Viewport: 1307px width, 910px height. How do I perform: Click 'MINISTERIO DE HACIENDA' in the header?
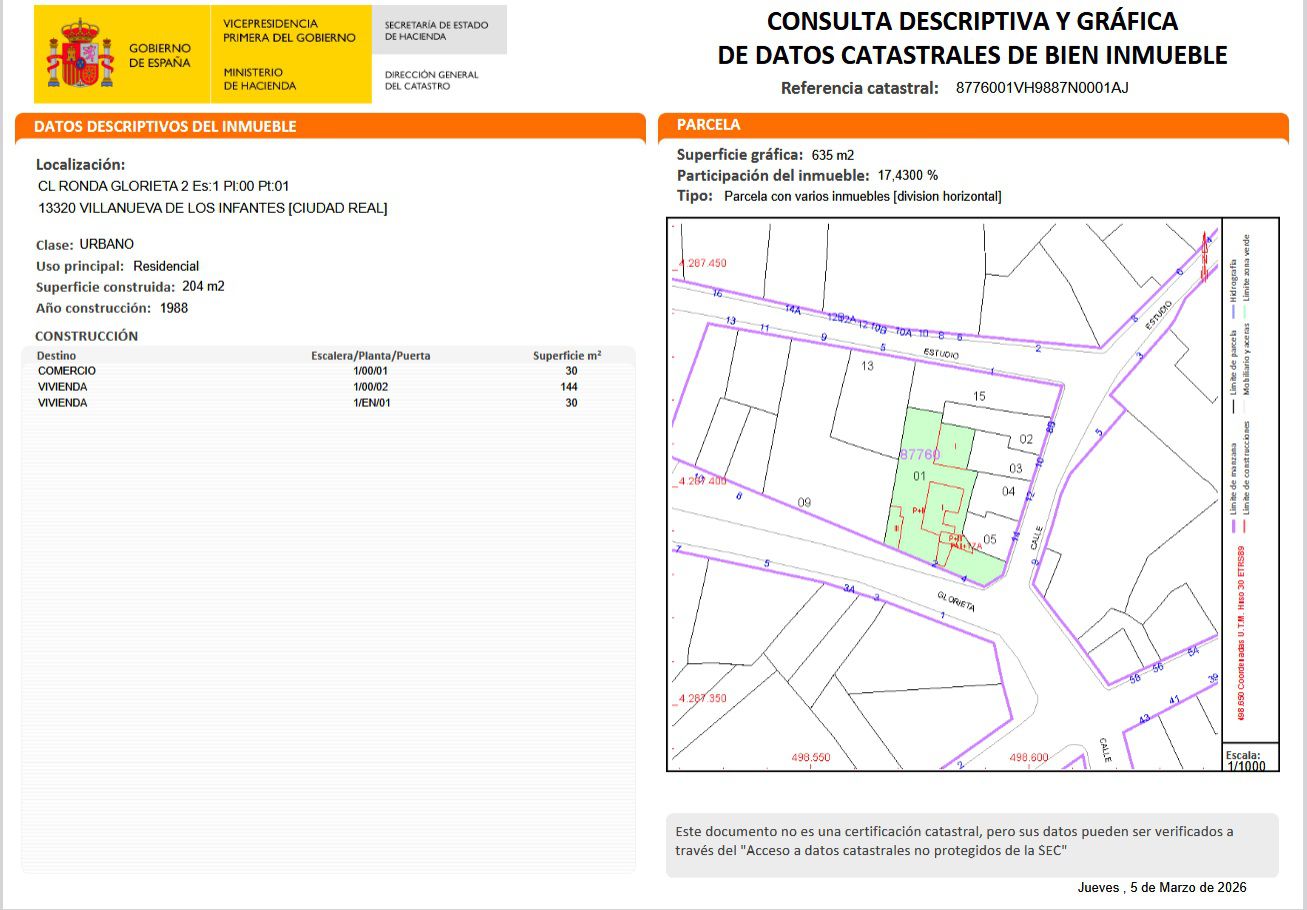(x=260, y=79)
